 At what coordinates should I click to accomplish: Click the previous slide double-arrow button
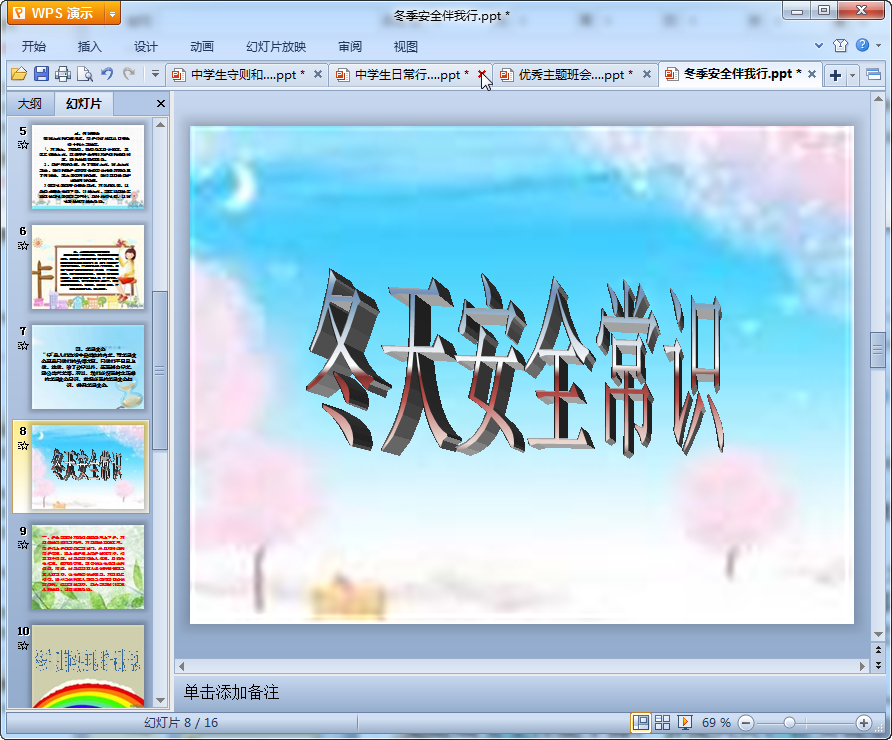pos(878,650)
